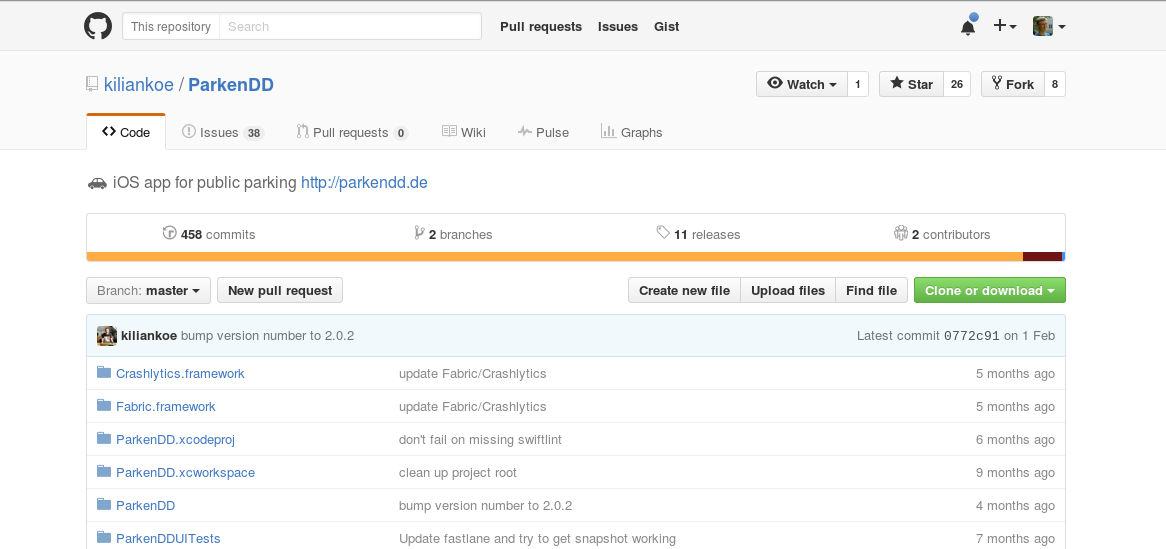Expand the plus create-new menu
1166x549 pixels.
pyautogui.click(x=1004, y=27)
